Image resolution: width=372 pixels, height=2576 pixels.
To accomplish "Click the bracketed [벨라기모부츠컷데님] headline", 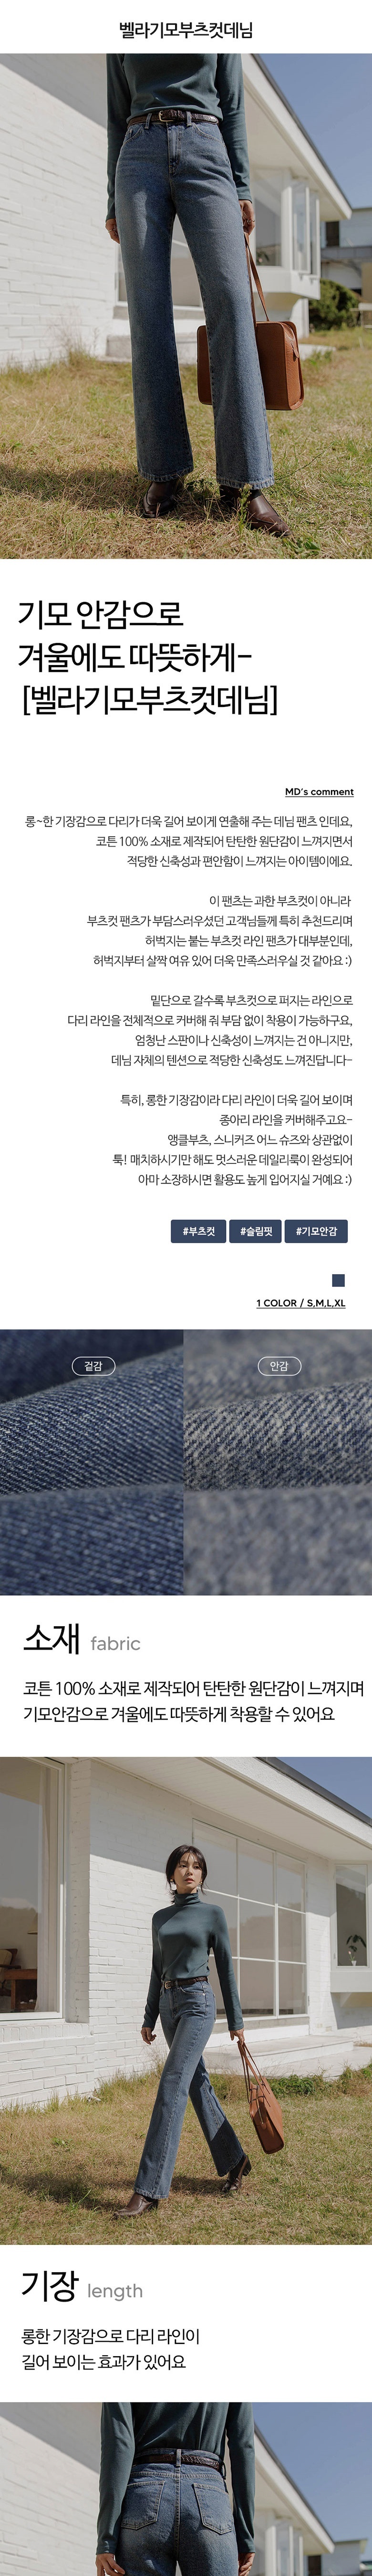I will [149, 699].
